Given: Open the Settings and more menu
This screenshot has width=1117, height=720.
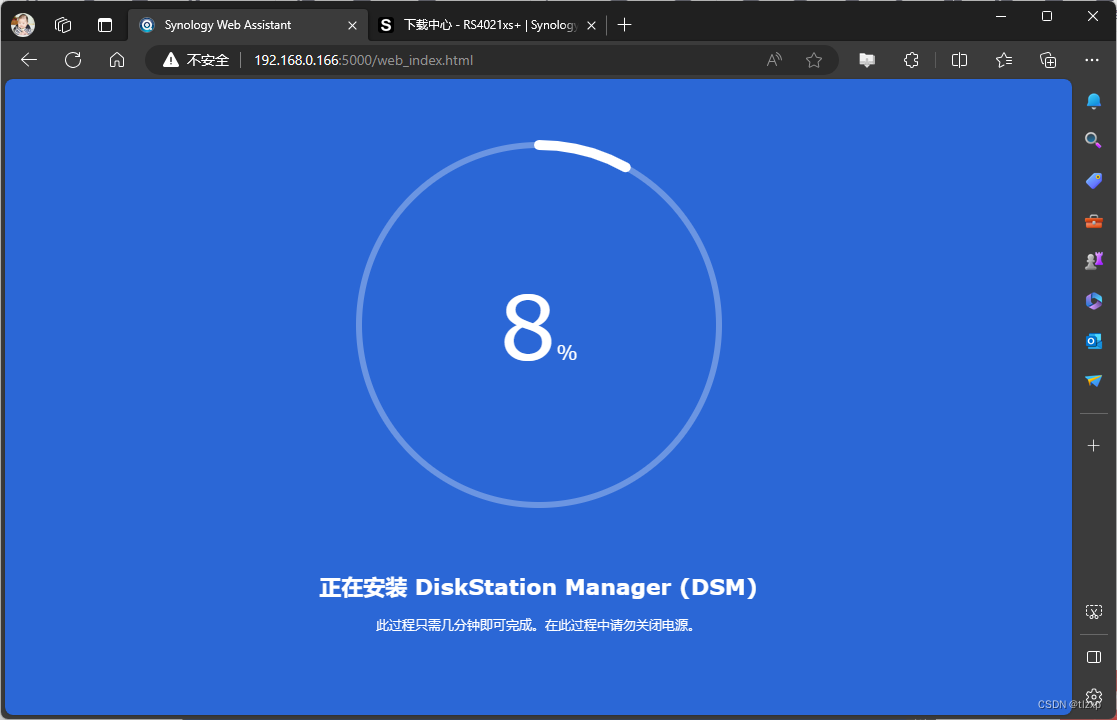Looking at the screenshot, I should click(1091, 60).
